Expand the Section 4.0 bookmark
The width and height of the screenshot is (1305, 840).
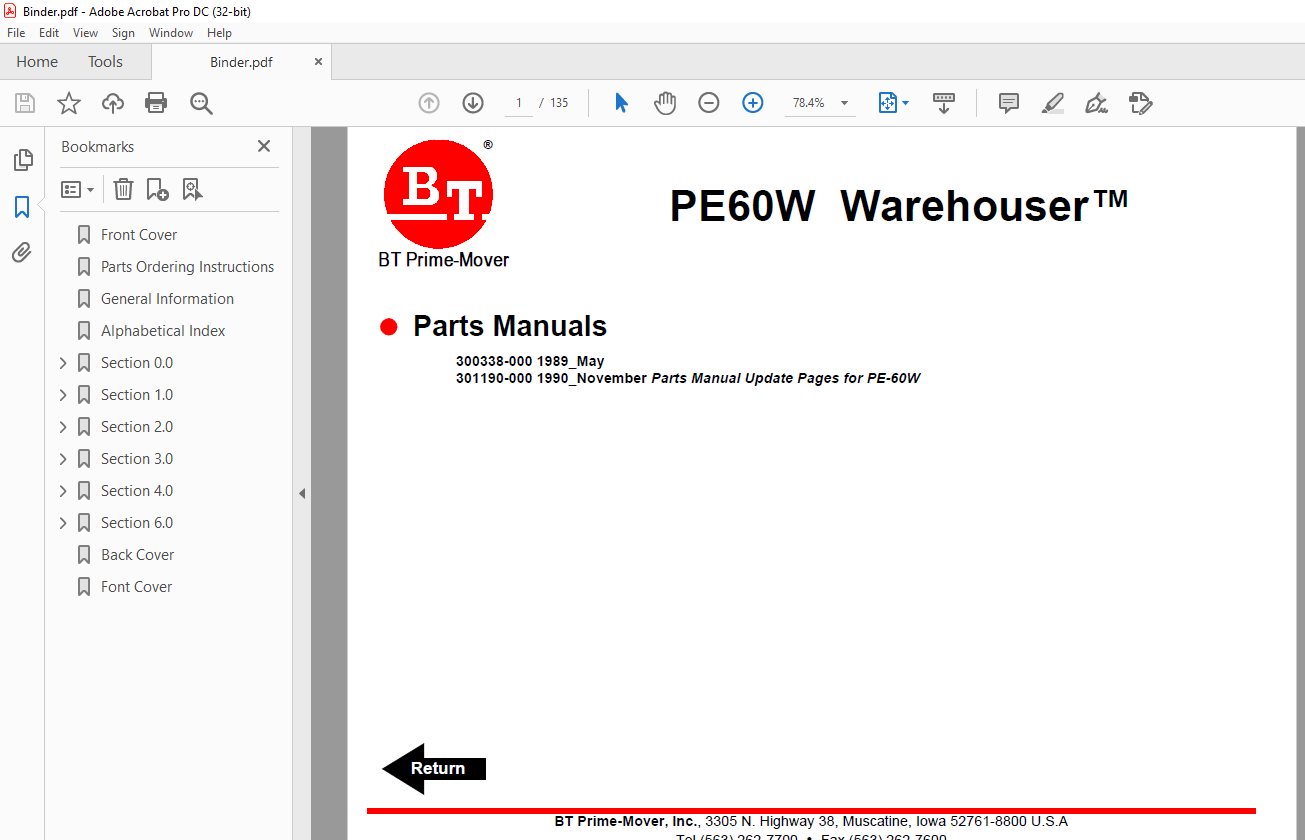(x=63, y=491)
